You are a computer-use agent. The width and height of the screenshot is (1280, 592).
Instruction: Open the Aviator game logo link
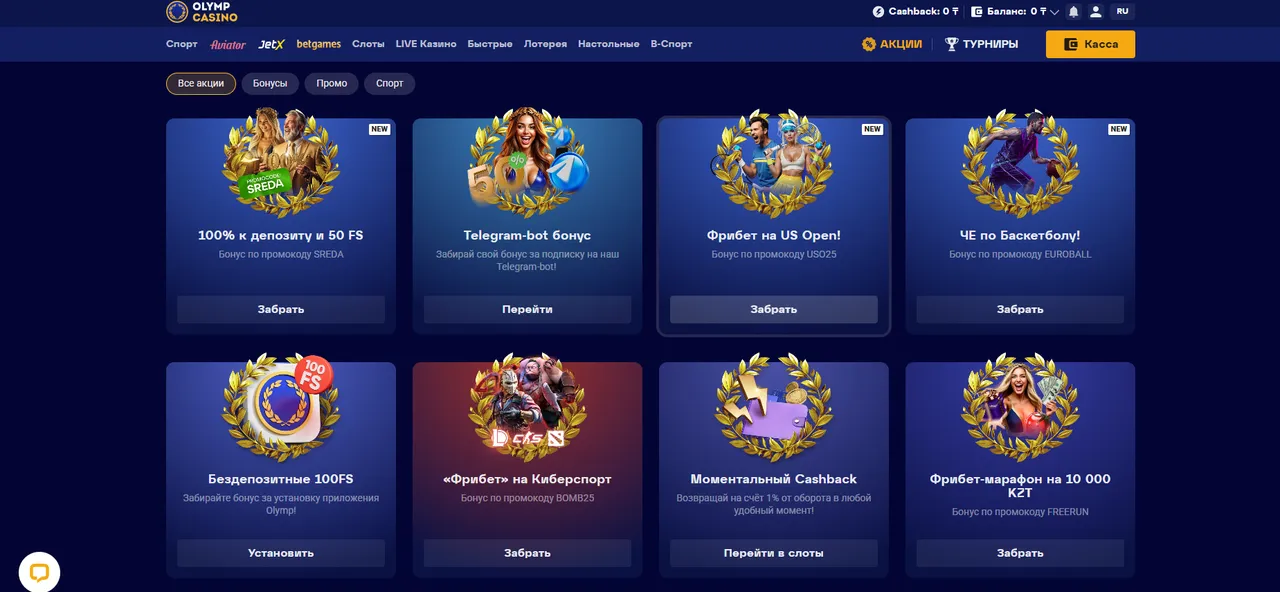[228, 44]
